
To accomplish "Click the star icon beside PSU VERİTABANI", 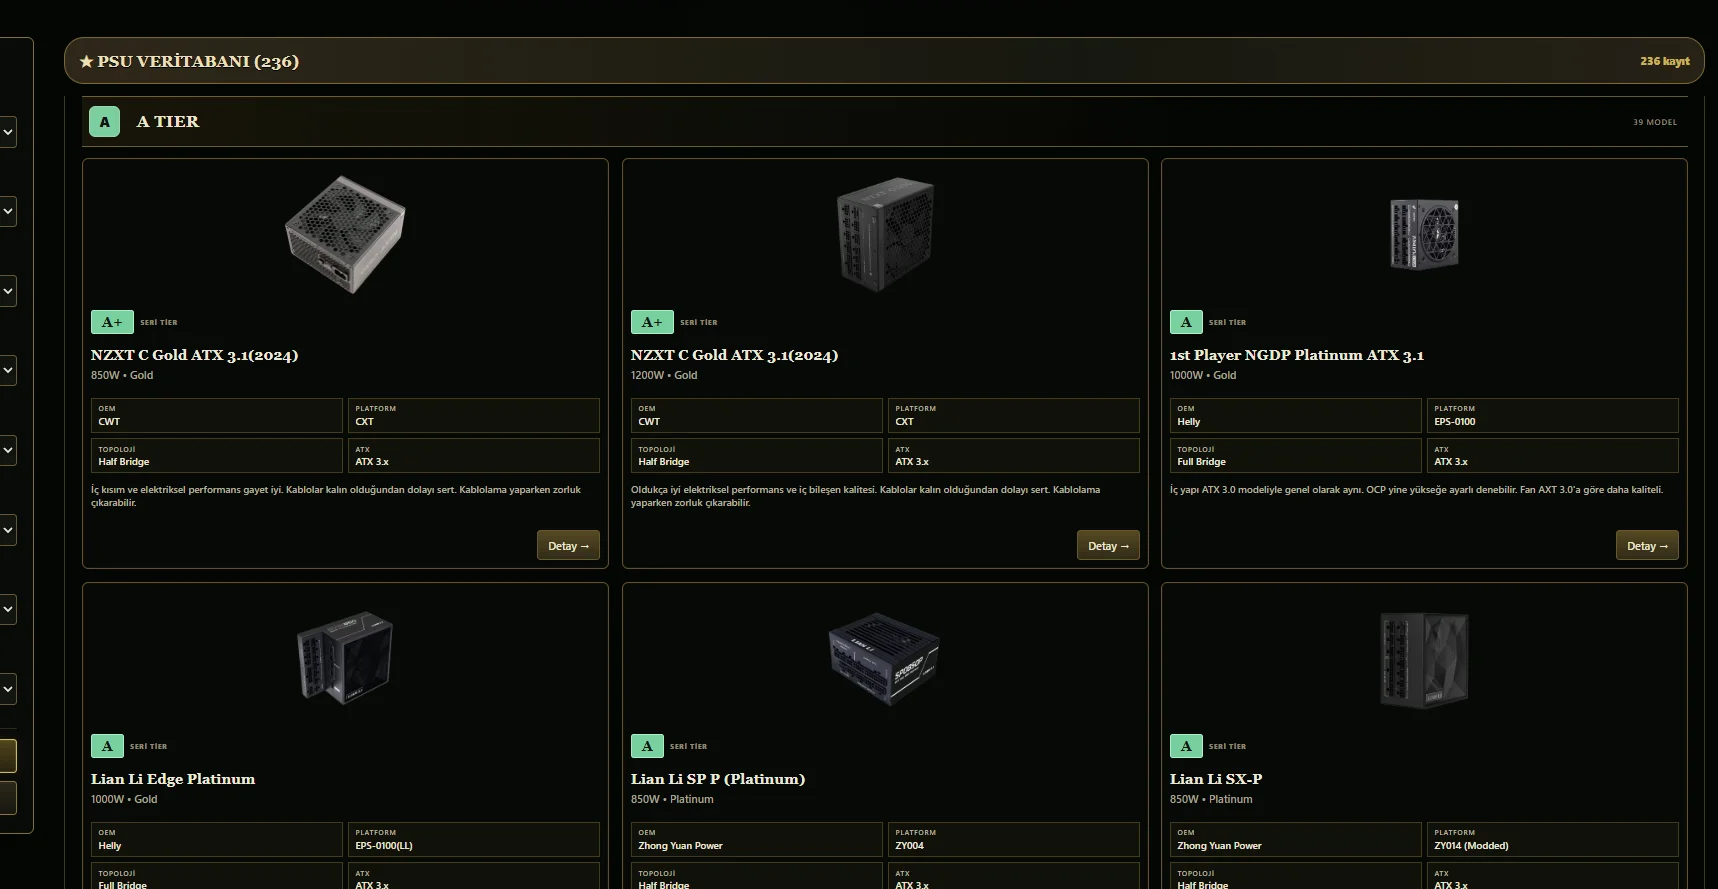I will [x=86, y=62].
